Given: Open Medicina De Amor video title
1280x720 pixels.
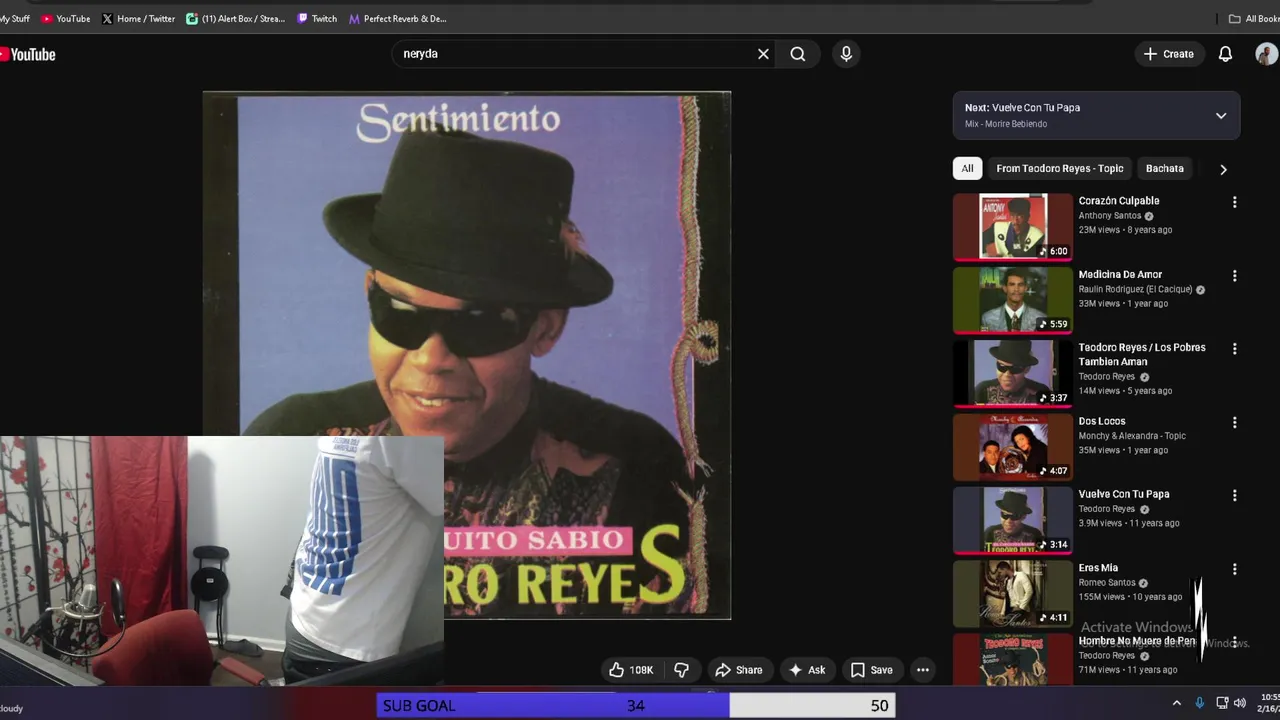Looking at the screenshot, I should click(1120, 274).
